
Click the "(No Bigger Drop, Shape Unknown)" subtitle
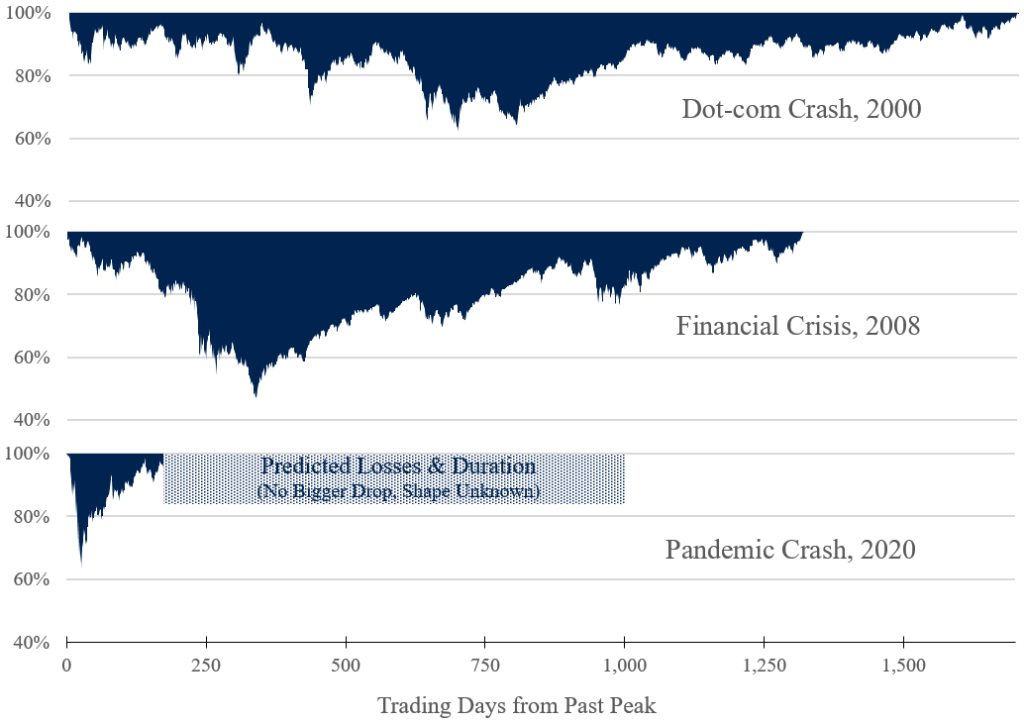(x=398, y=491)
